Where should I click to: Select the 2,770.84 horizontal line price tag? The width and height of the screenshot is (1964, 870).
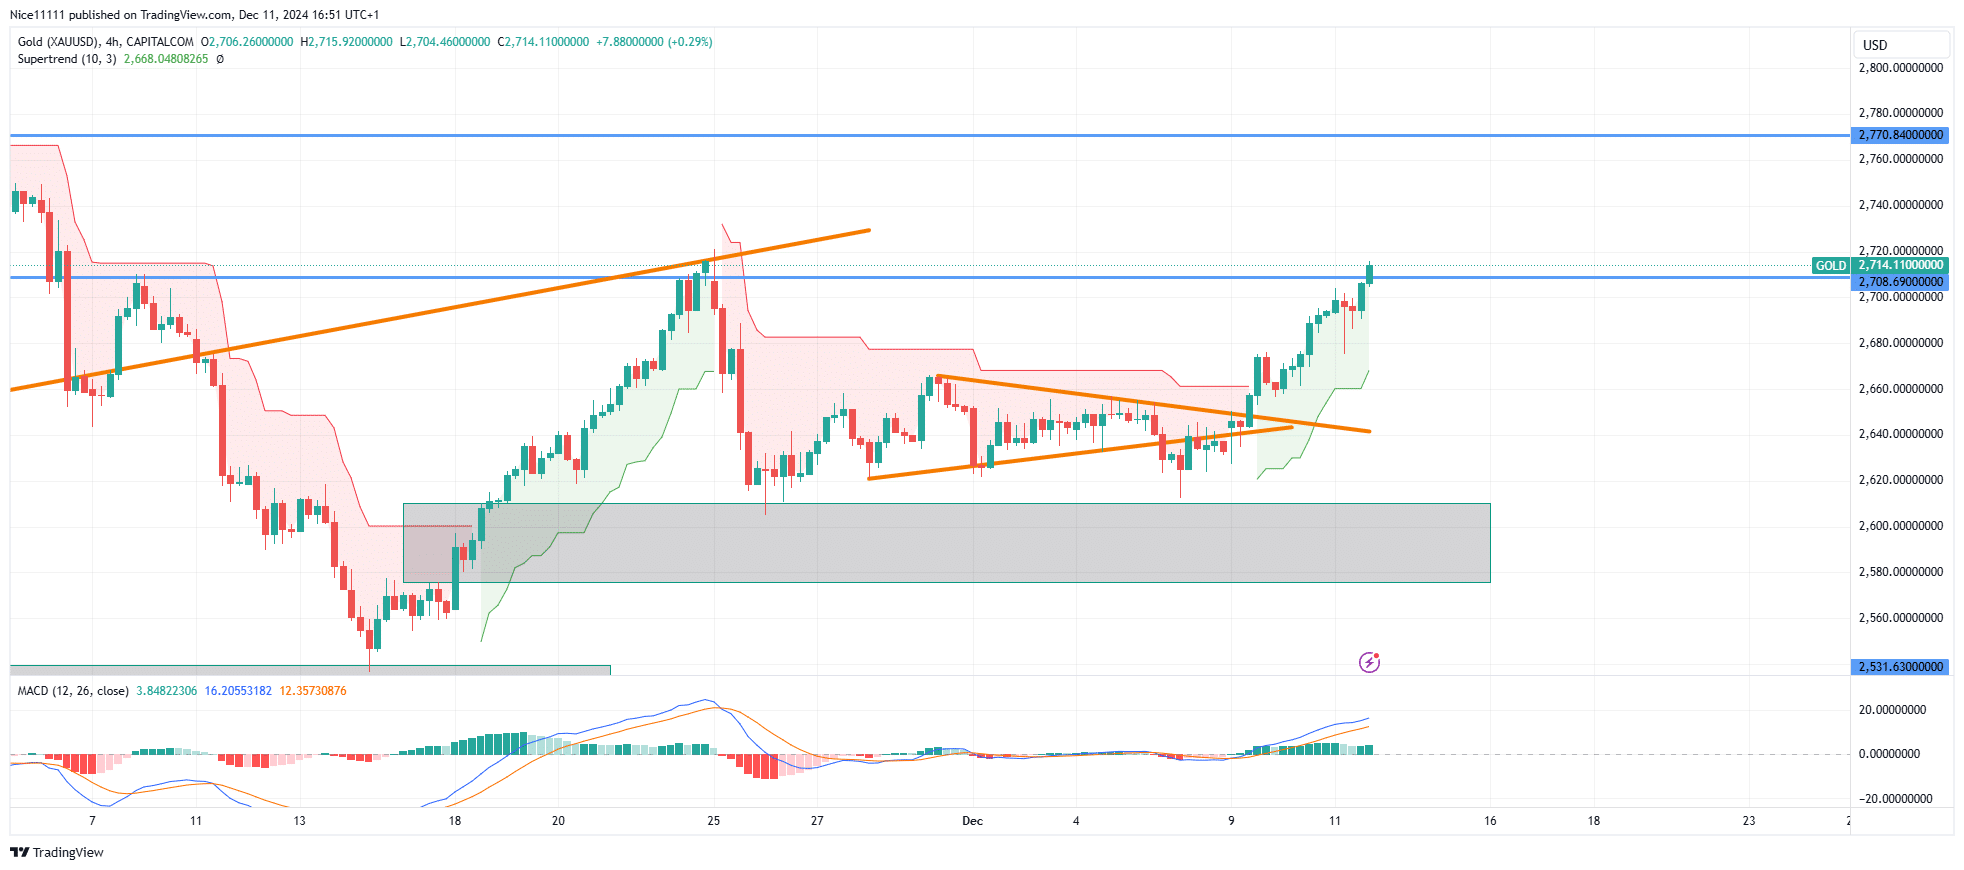point(1900,135)
